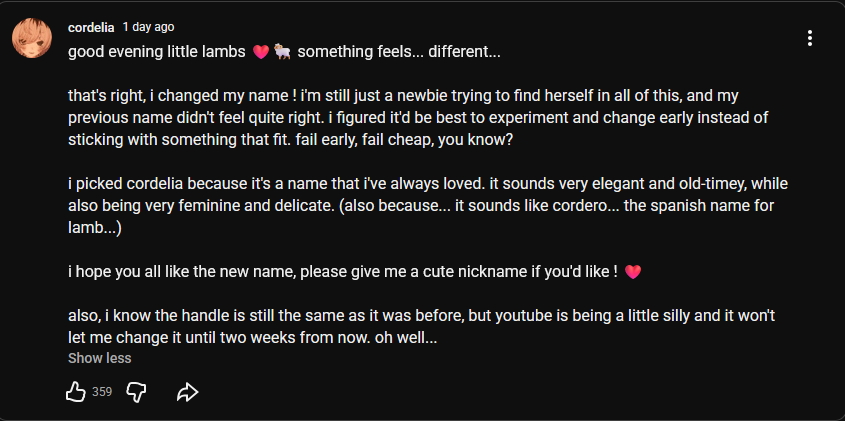
Task: Click the pink heart emoji after "little lambs"
Action: 261,52
